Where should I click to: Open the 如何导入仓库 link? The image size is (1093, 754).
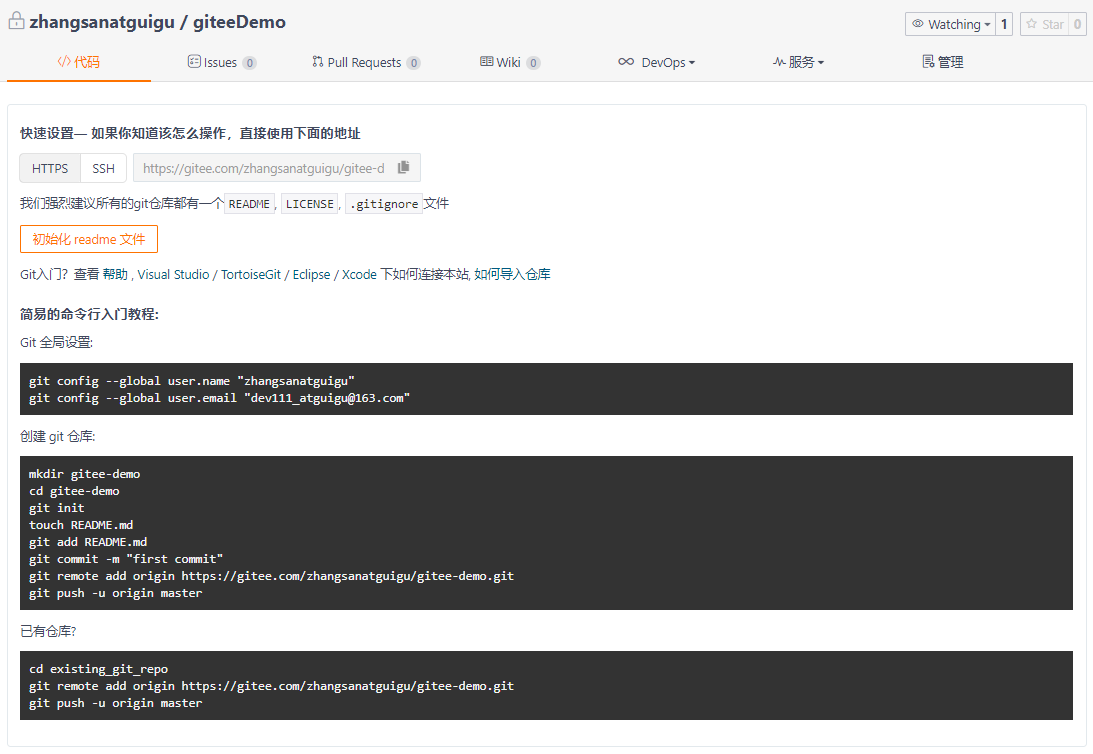[512, 274]
